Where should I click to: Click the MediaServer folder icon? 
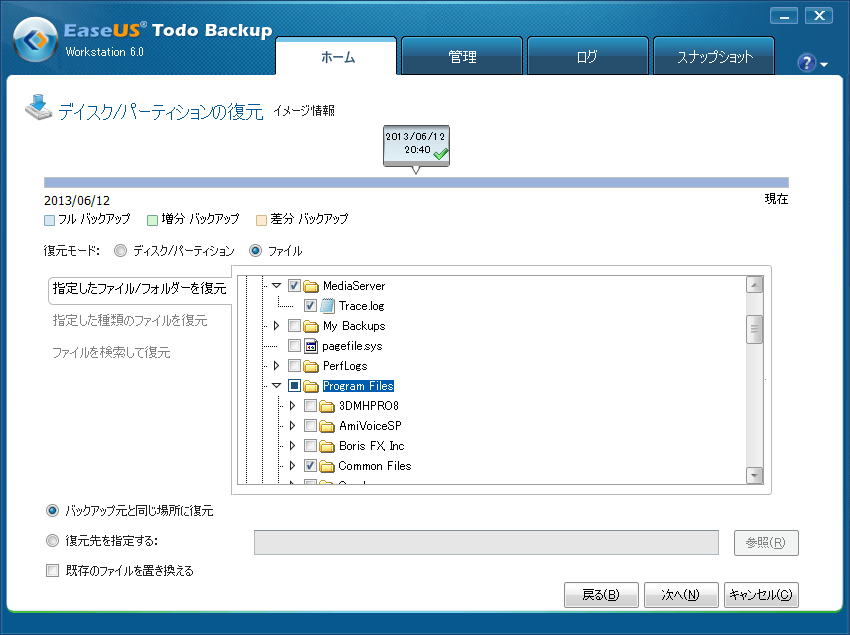[x=311, y=286]
